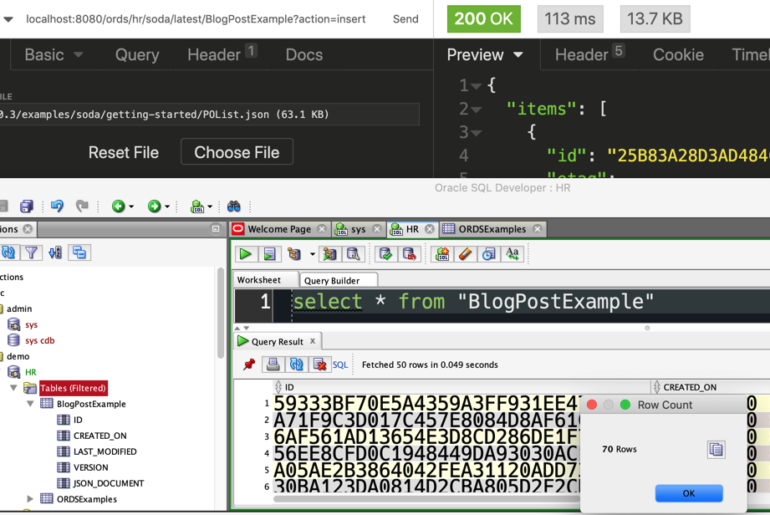
Task: Open the Preview dropdown in response pane
Action: [x=486, y=55]
